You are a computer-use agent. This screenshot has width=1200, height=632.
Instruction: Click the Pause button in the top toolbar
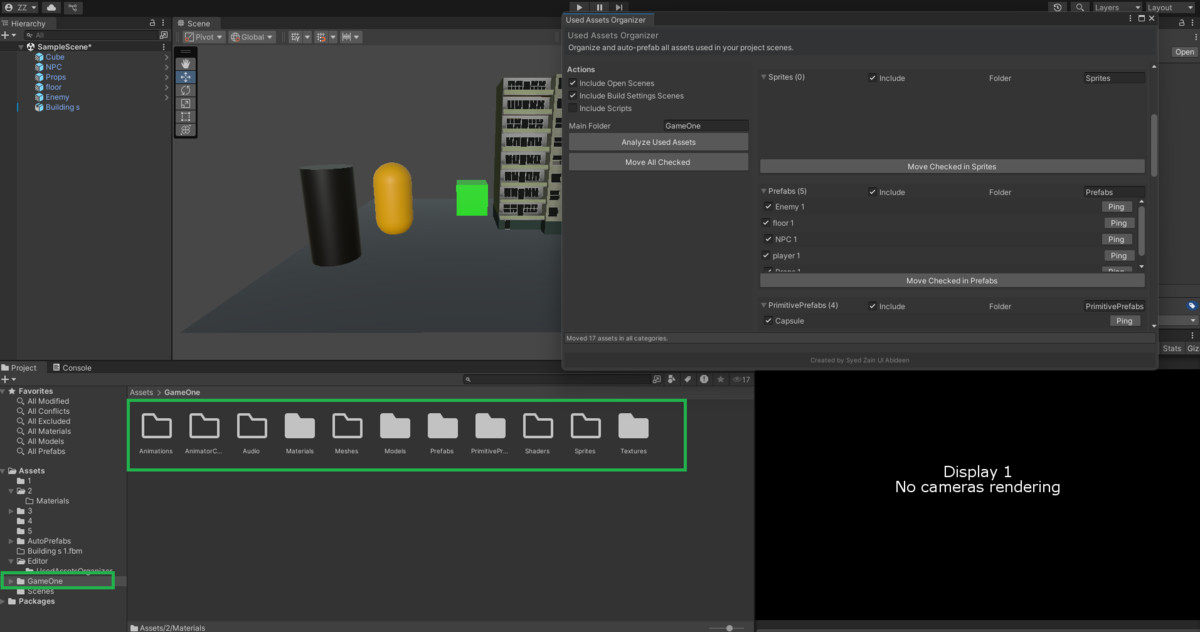click(x=599, y=7)
